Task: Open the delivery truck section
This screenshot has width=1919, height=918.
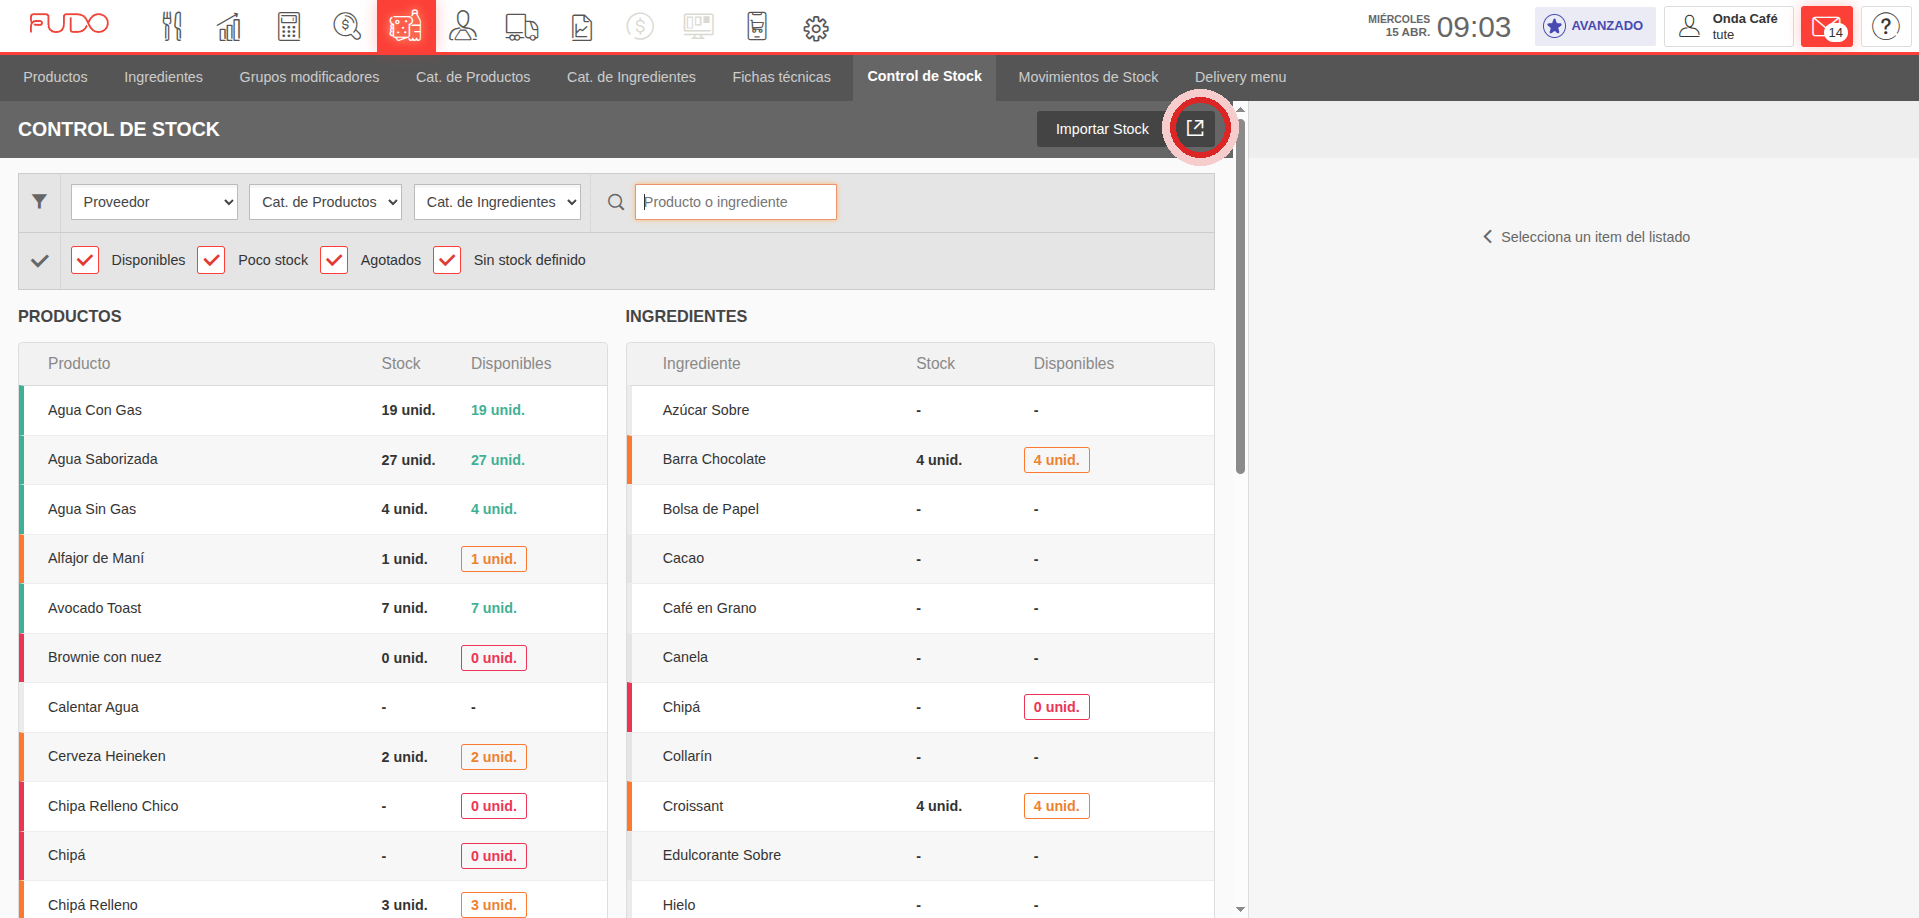Action: (522, 26)
